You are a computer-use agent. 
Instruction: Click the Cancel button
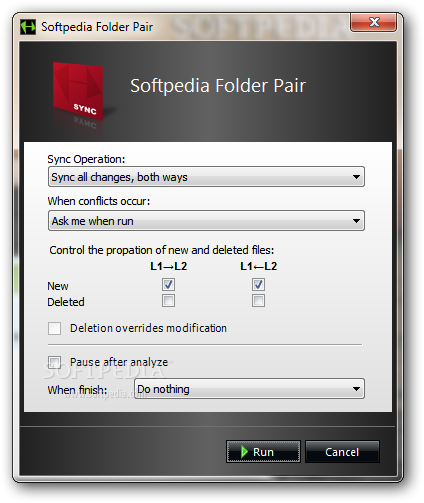tap(342, 452)
